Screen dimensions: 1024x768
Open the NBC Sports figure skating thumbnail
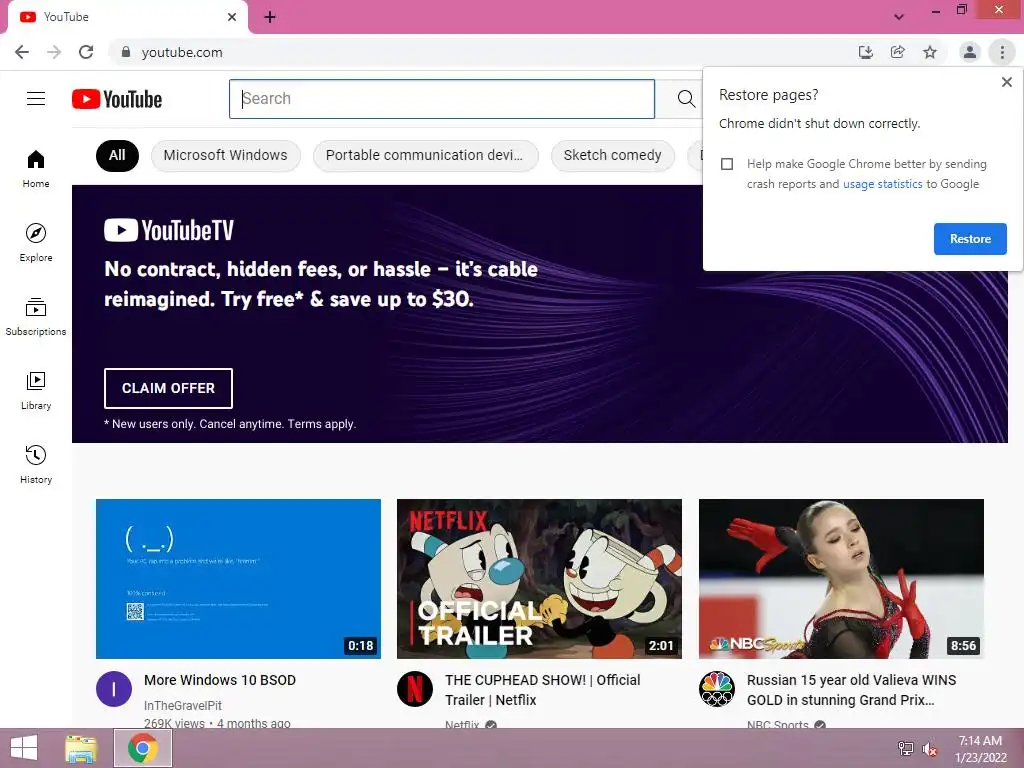click(841, 579)
